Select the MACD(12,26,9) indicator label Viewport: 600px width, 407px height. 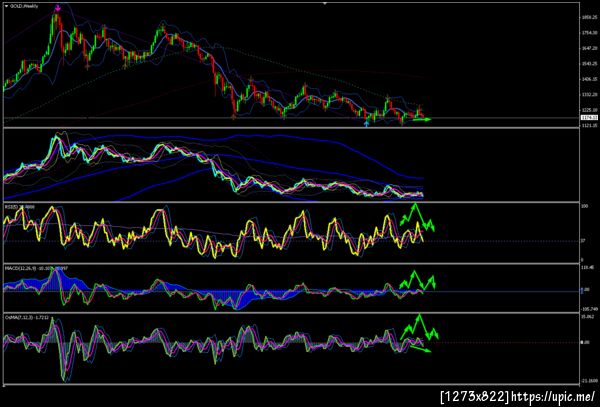pyautogui.click(x=36, y=269)
